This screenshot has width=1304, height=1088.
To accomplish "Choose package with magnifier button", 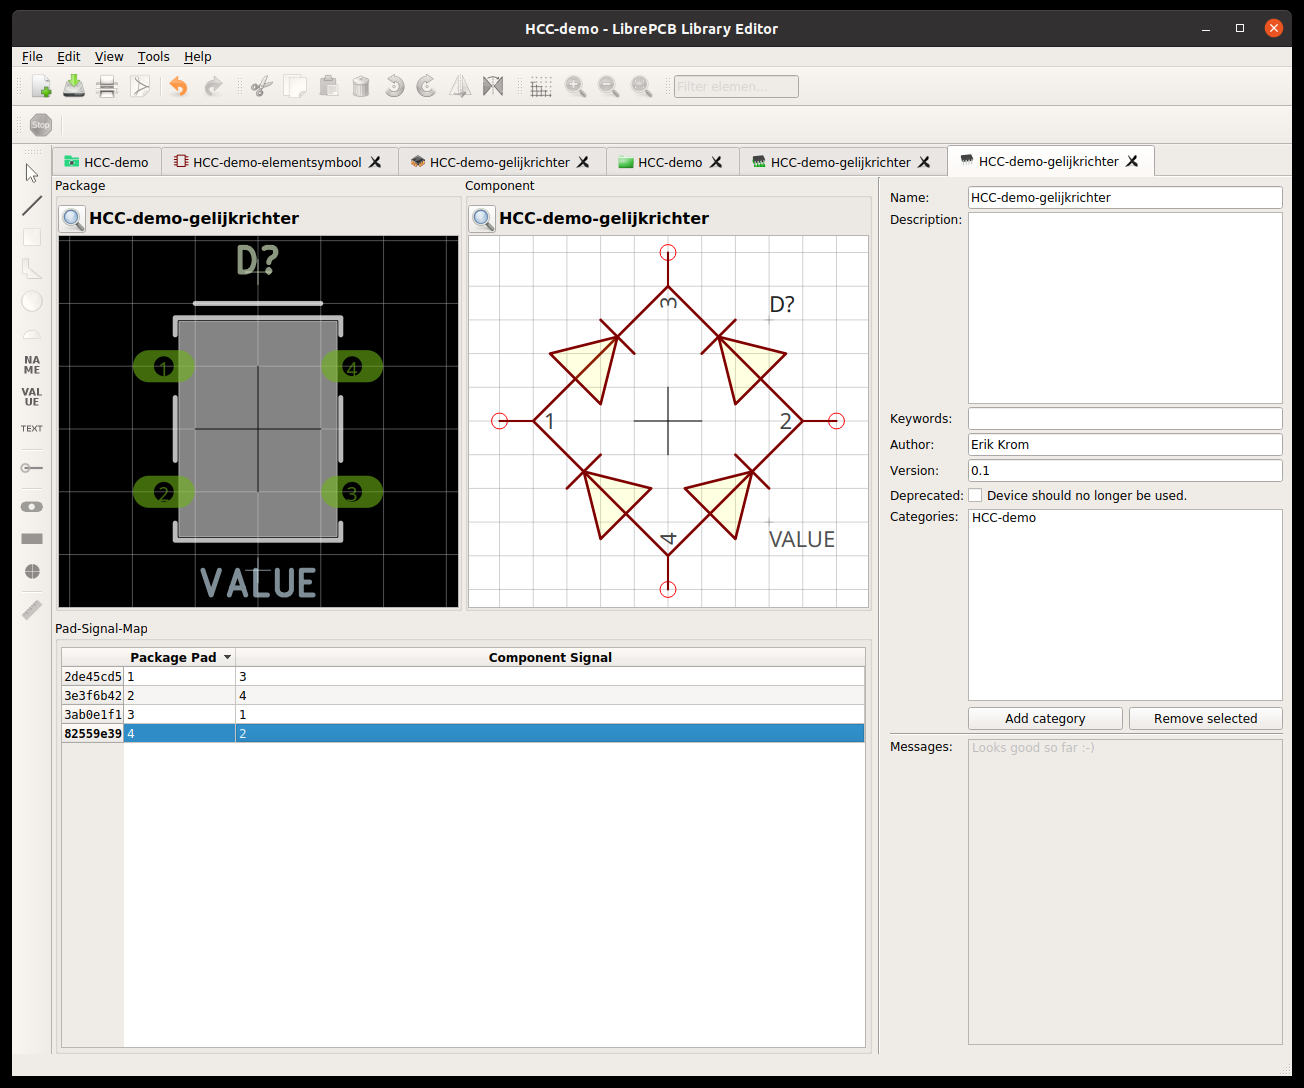I will 73,218.
